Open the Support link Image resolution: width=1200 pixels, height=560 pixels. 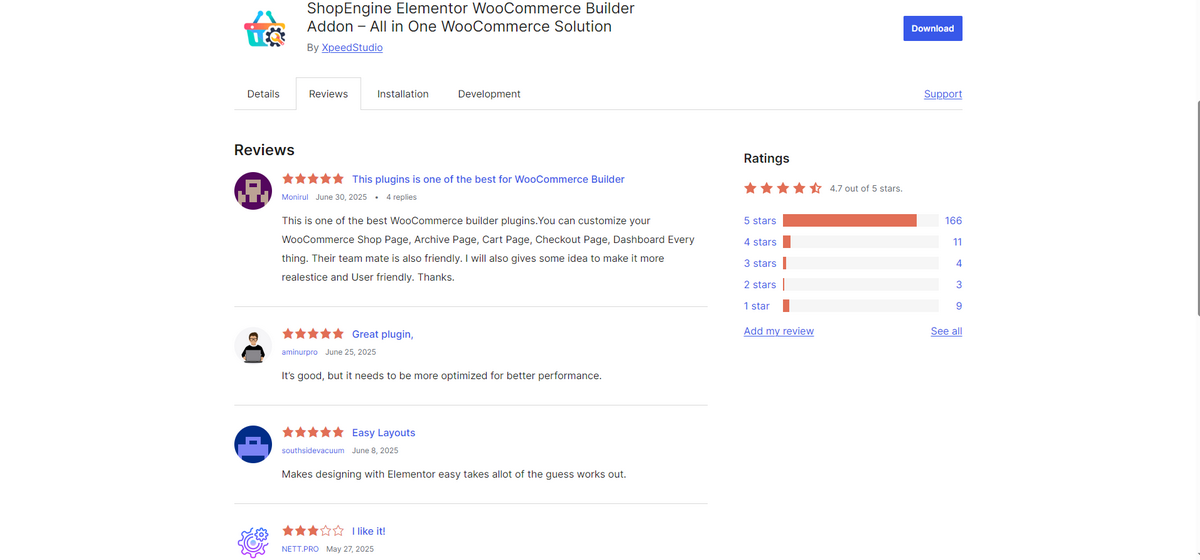point(943,94)
